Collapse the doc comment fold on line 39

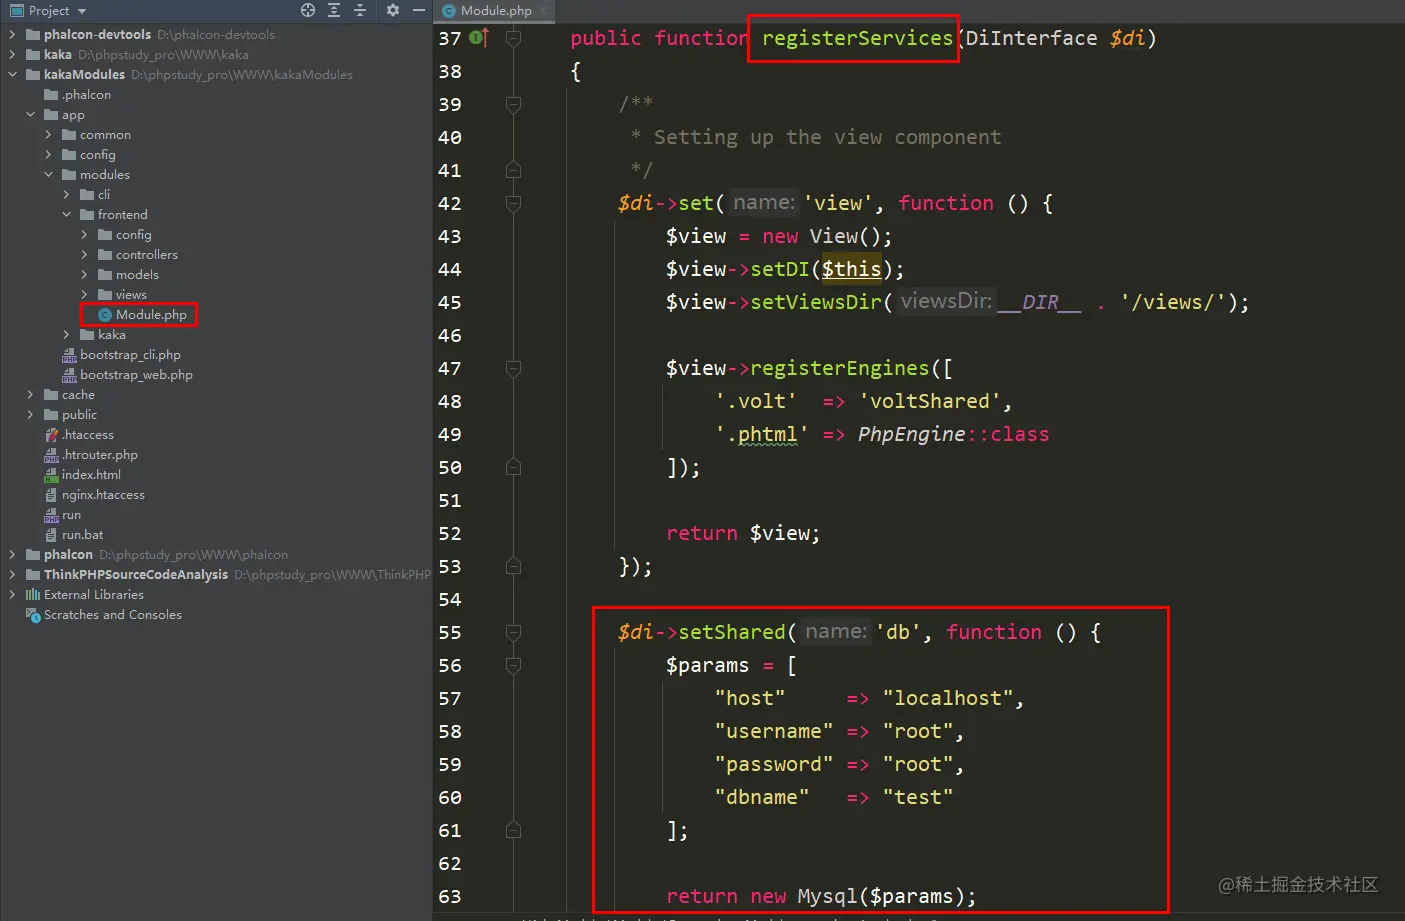513,104
